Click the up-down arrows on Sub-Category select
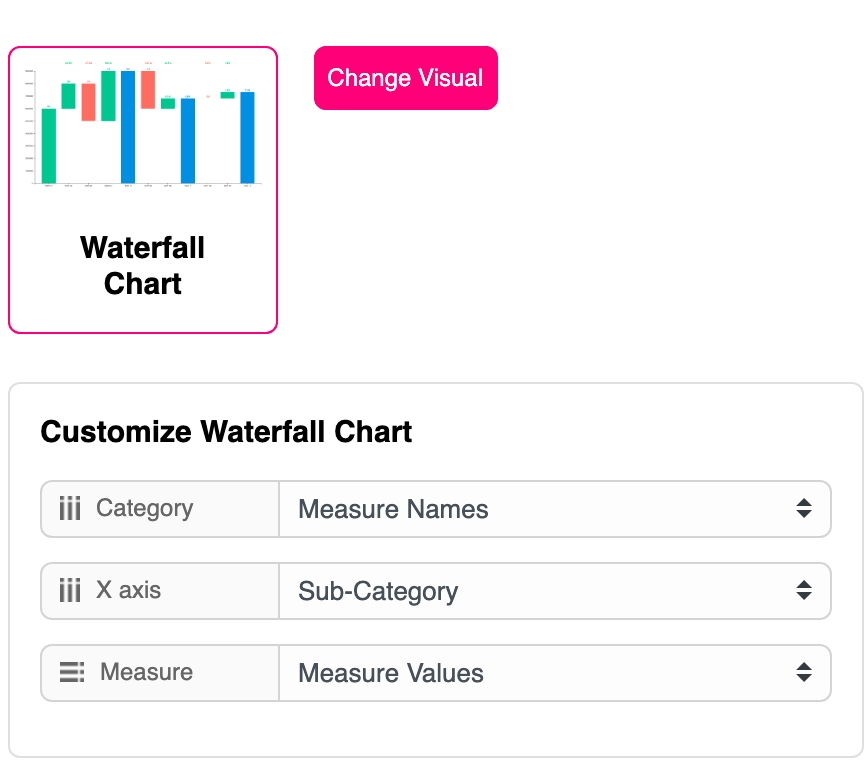Screen dimensions: 866x768 pyautogui.click(x=804, y=591)
